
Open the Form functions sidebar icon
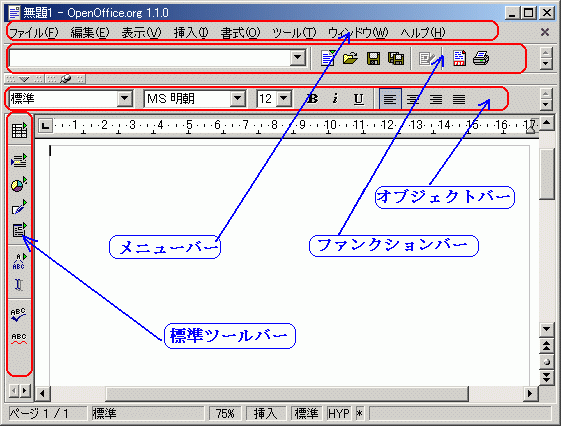point(19,230)
